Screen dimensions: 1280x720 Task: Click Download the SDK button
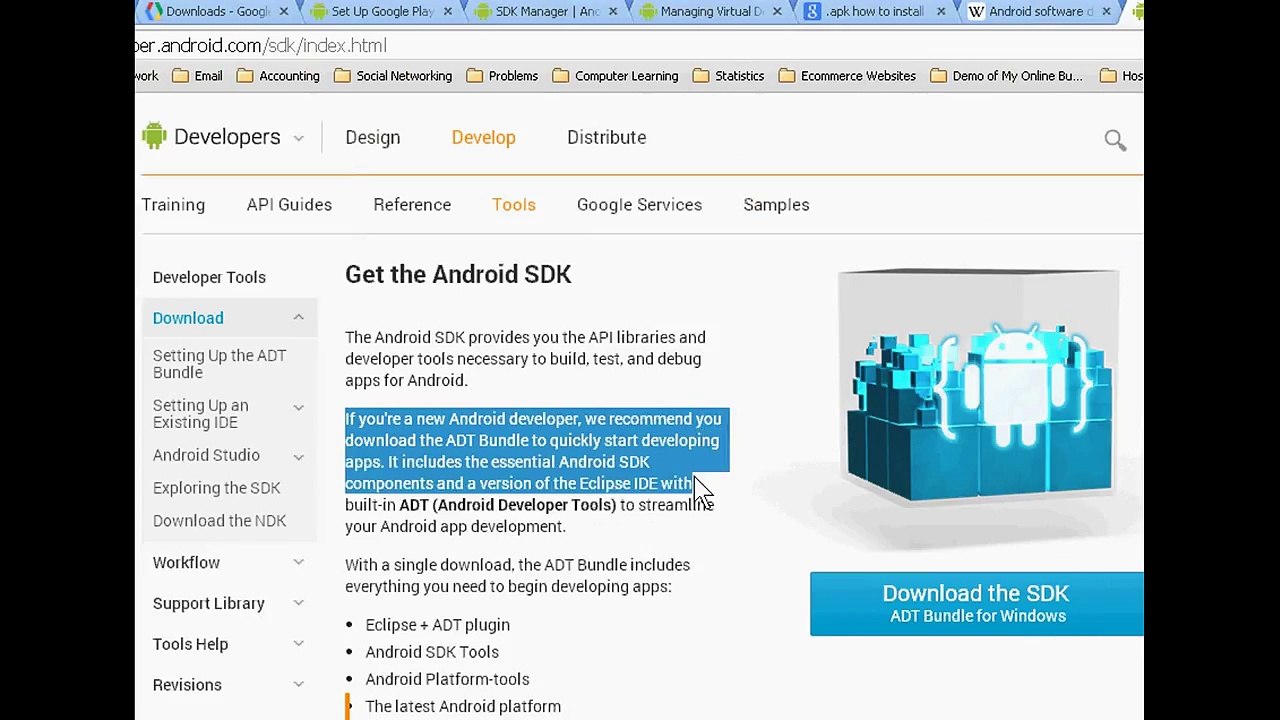976,604
